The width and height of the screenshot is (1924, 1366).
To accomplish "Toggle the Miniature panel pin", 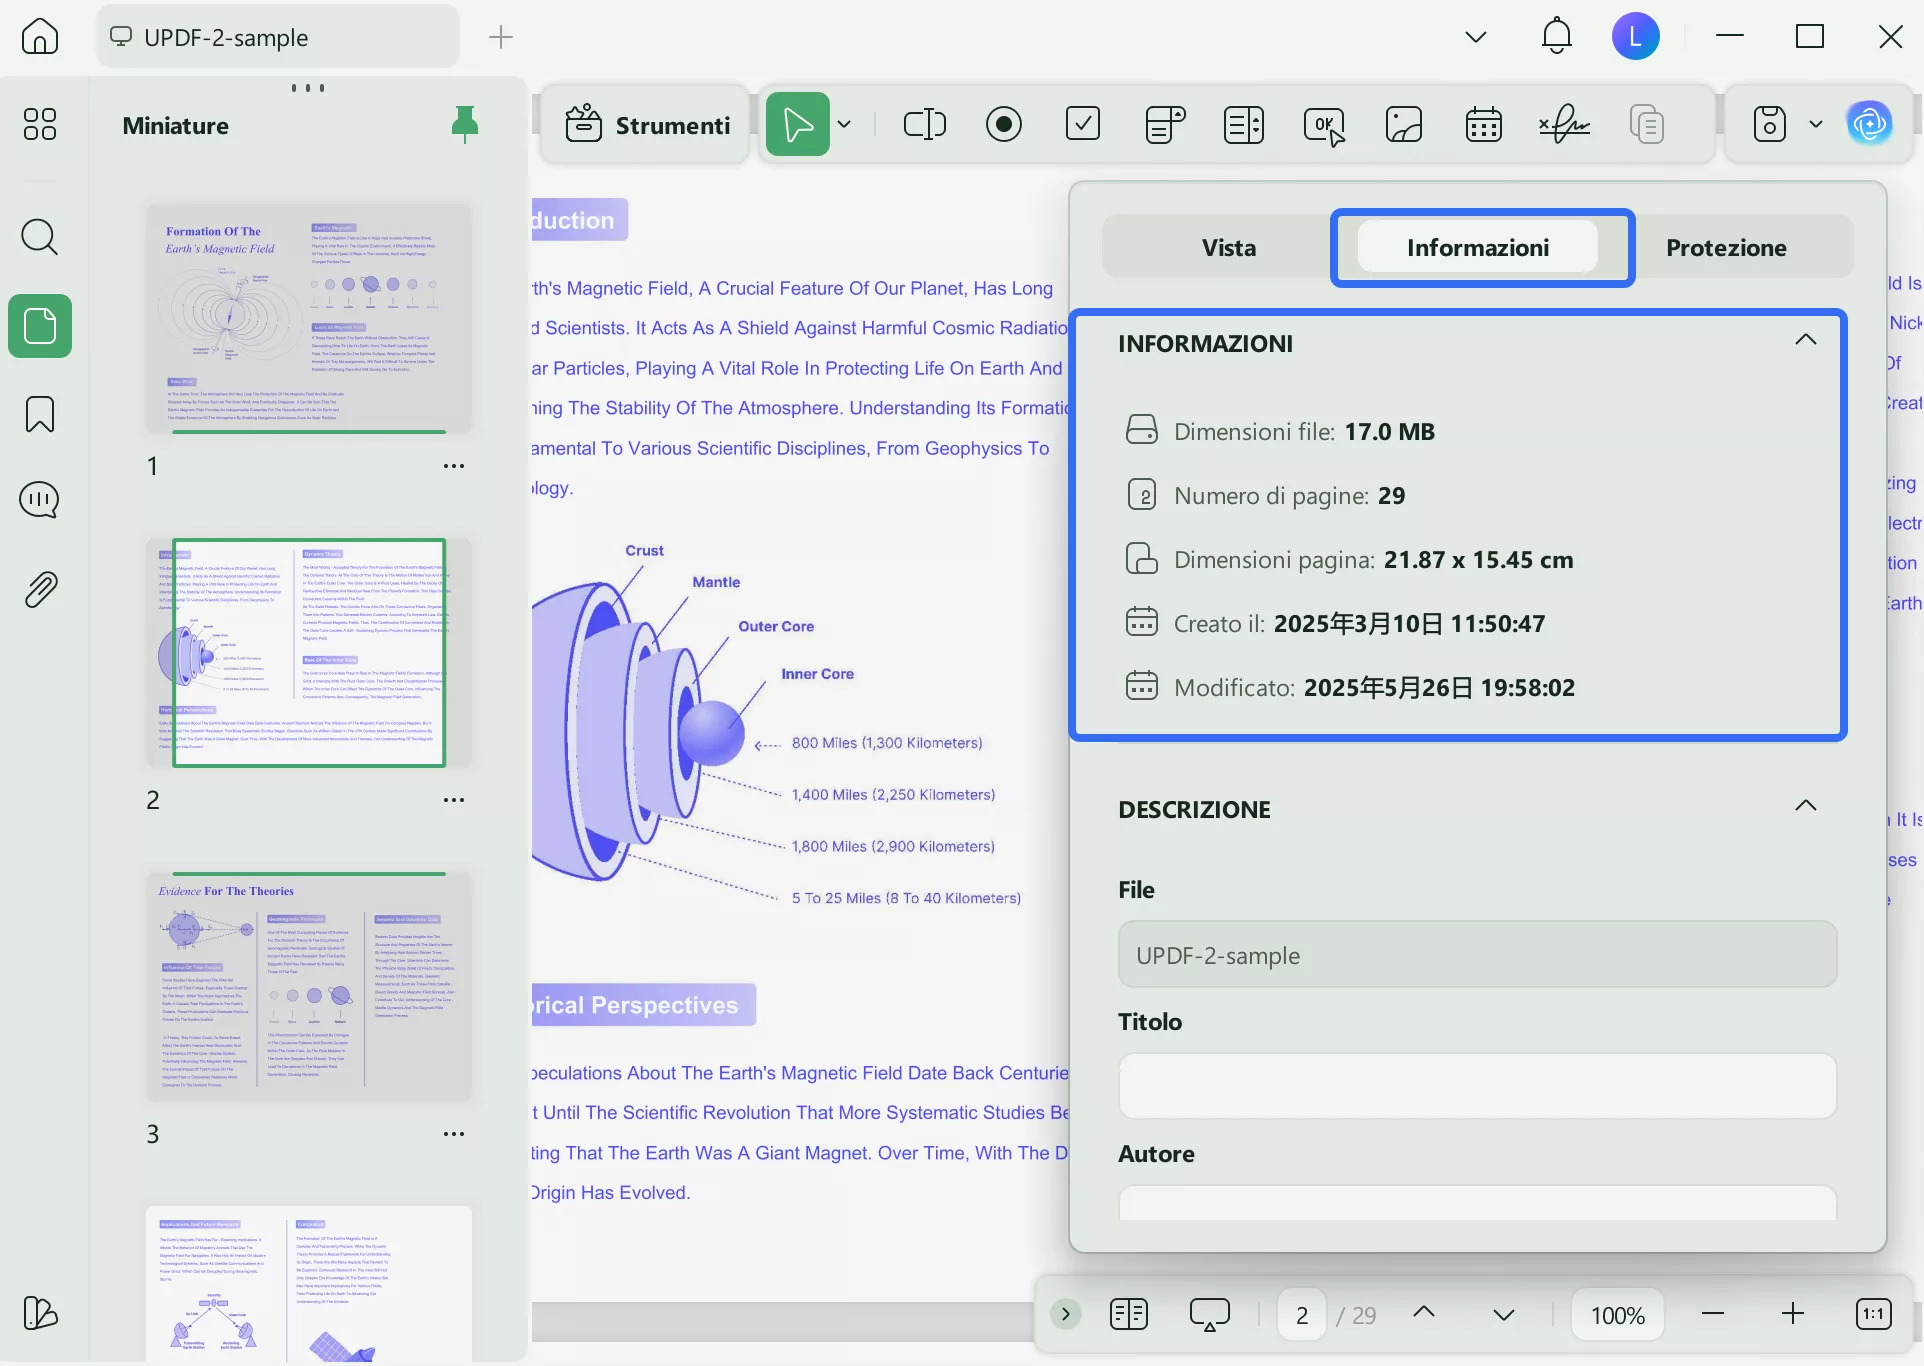I will point(465,125).
